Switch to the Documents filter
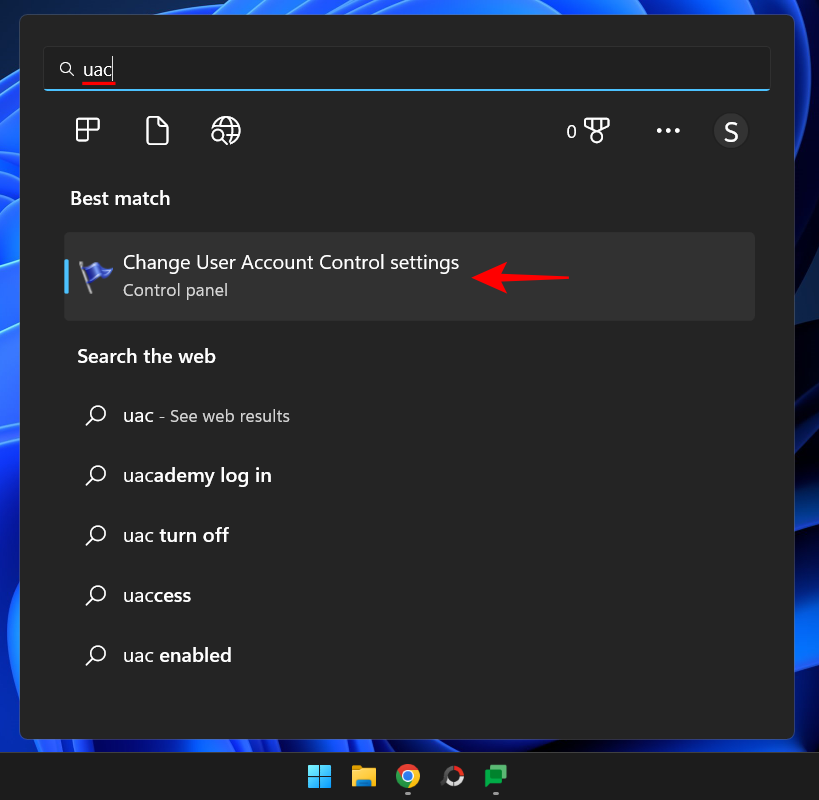The image size is (819, 800). click(156, 130)
